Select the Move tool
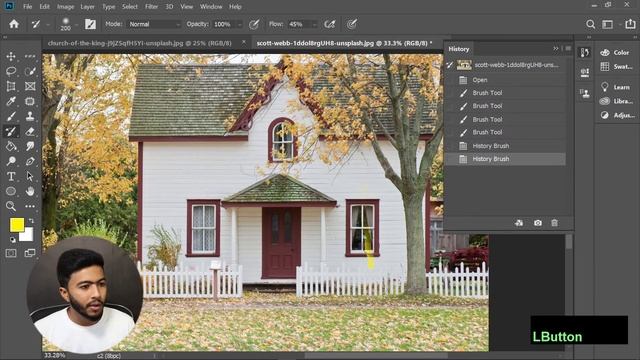Viewport: 640px width, 360px height. pyautogui.click(x=11, y=56)
